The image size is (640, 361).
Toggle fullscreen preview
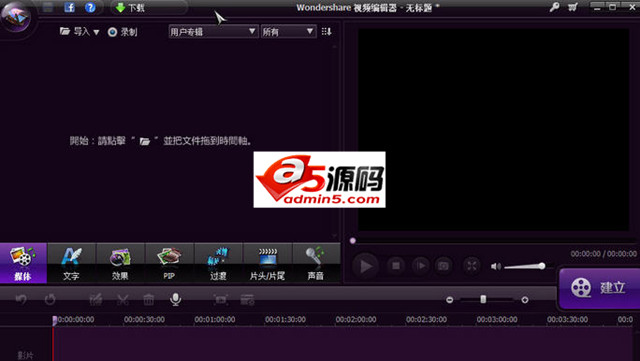(471, 266)
